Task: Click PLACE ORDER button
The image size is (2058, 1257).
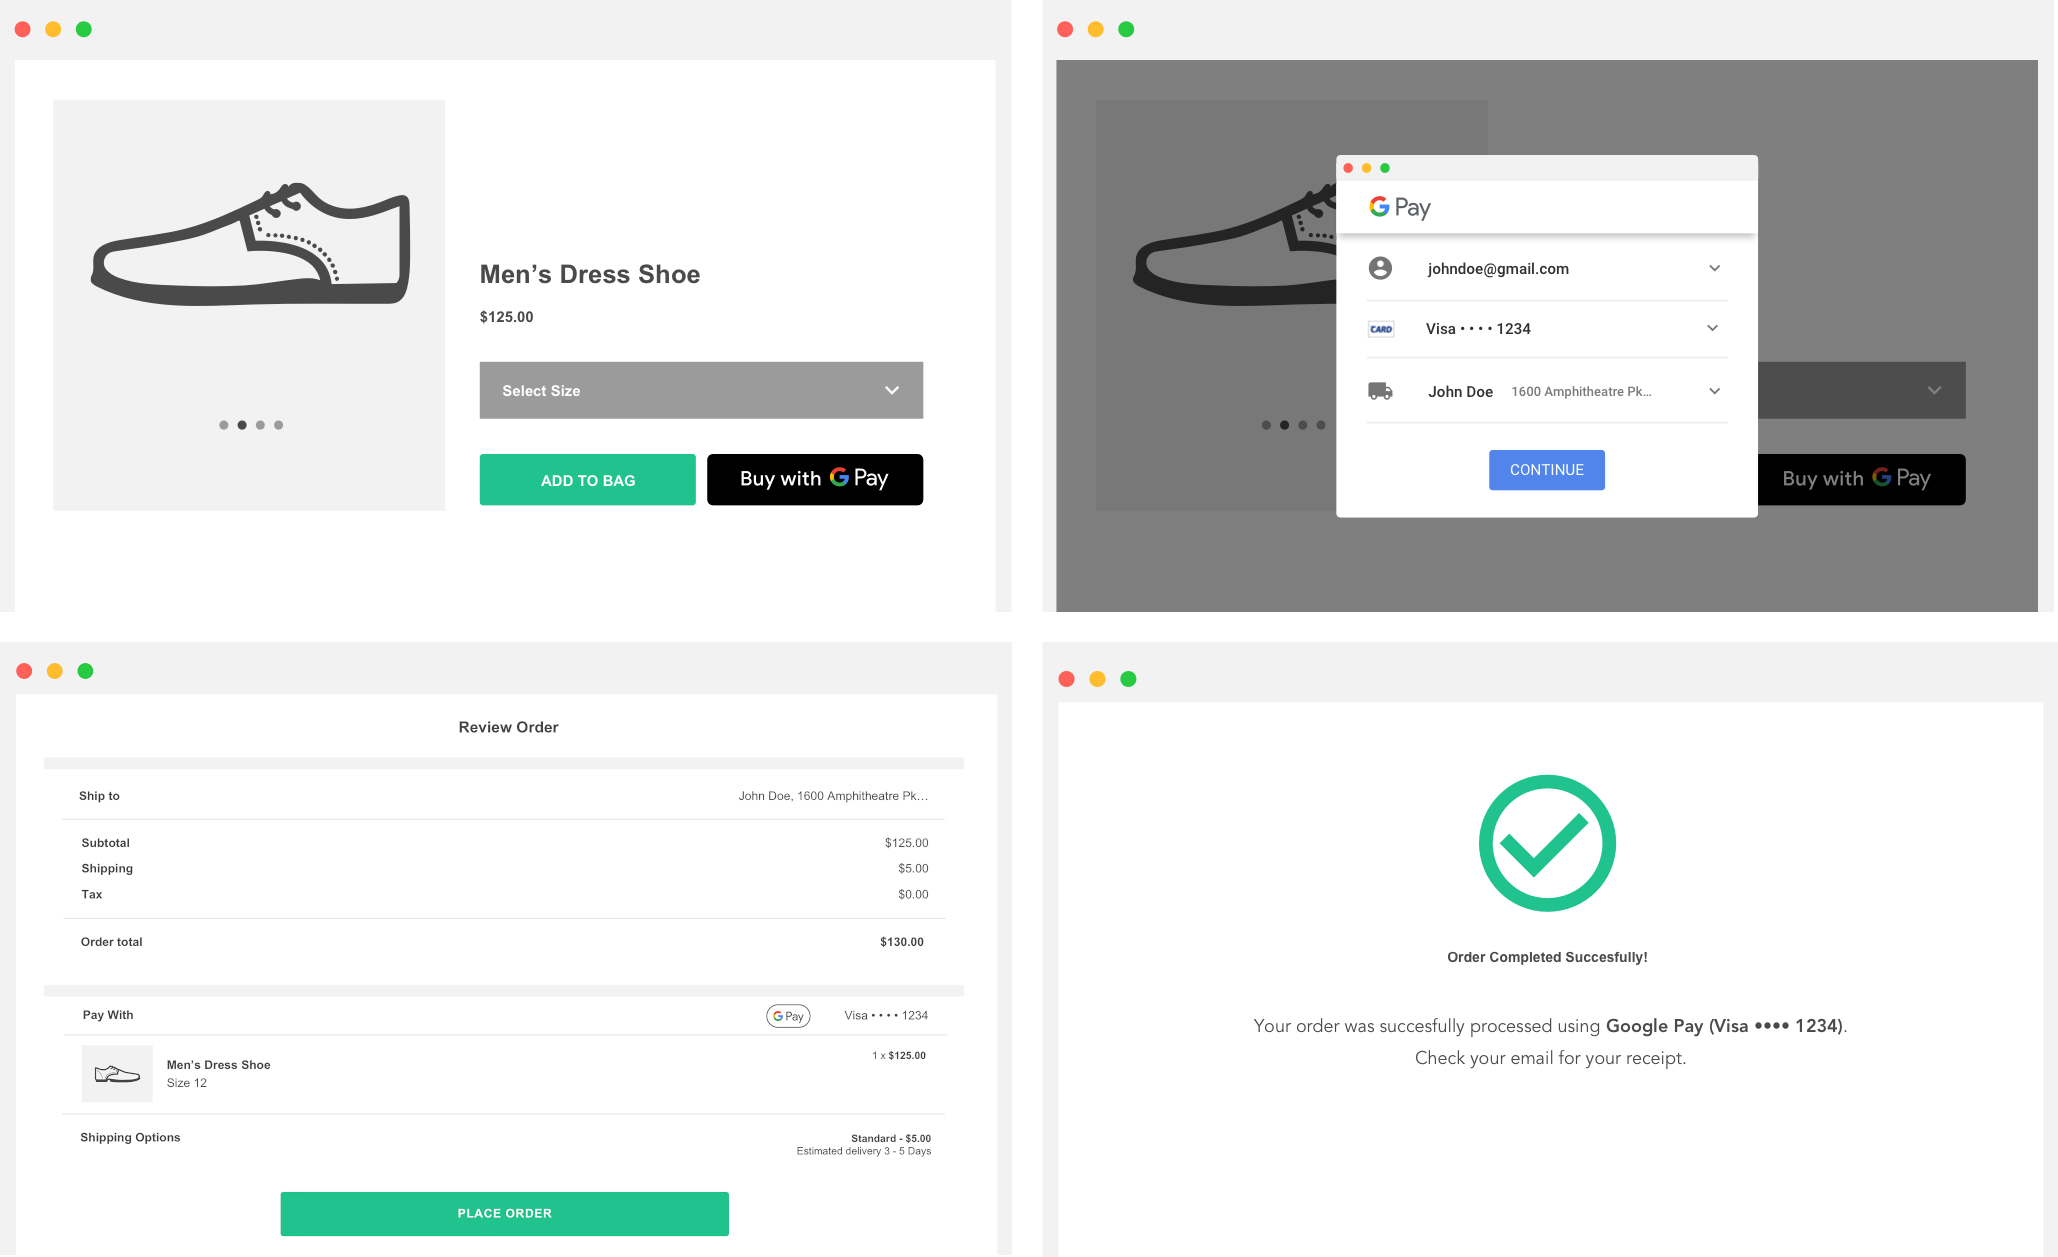Action: (x=504, y=1211)
